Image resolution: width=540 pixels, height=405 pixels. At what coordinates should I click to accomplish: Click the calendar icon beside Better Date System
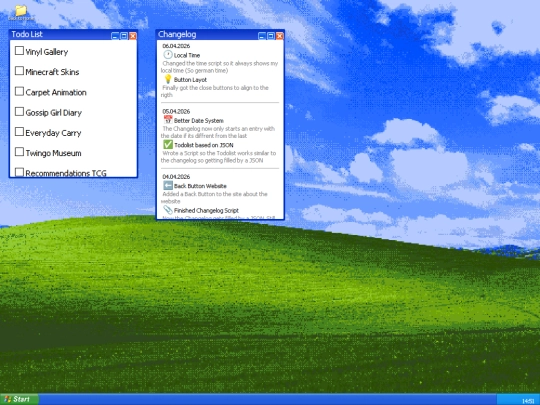tap(167, 120)
